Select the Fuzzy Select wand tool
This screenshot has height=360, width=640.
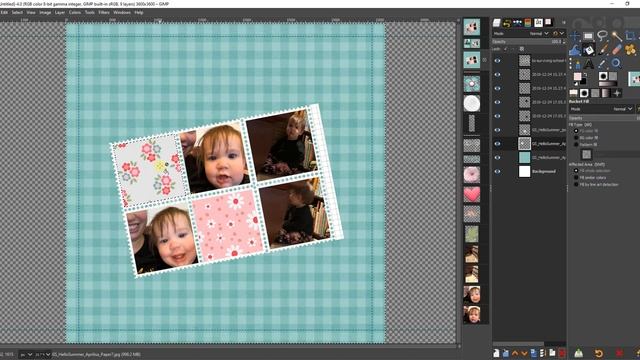616,36
